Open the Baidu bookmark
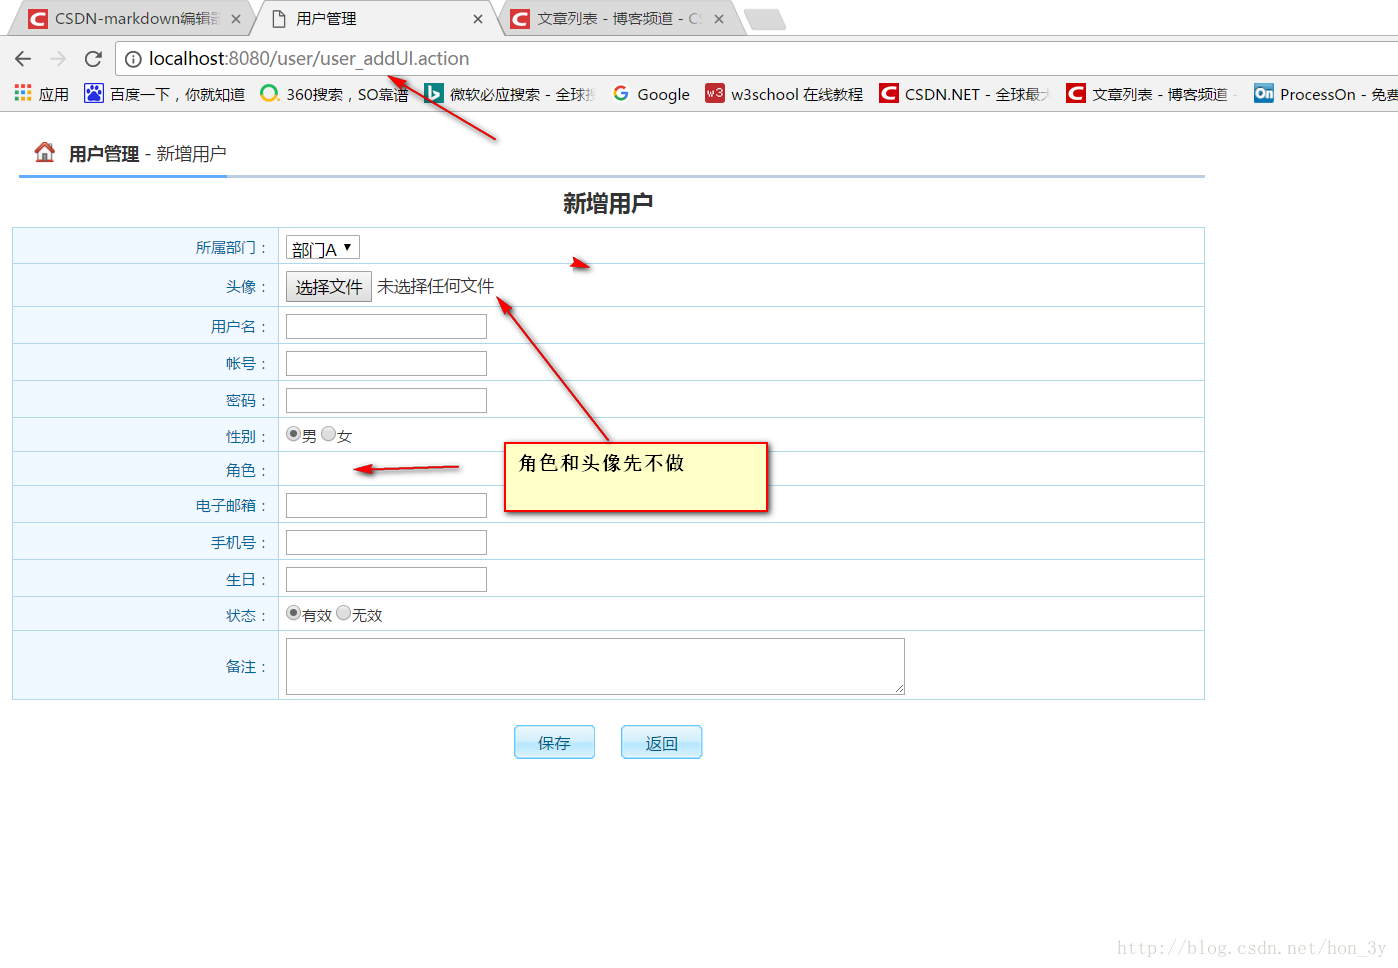 pyautogui.click(x=165, y=94)
